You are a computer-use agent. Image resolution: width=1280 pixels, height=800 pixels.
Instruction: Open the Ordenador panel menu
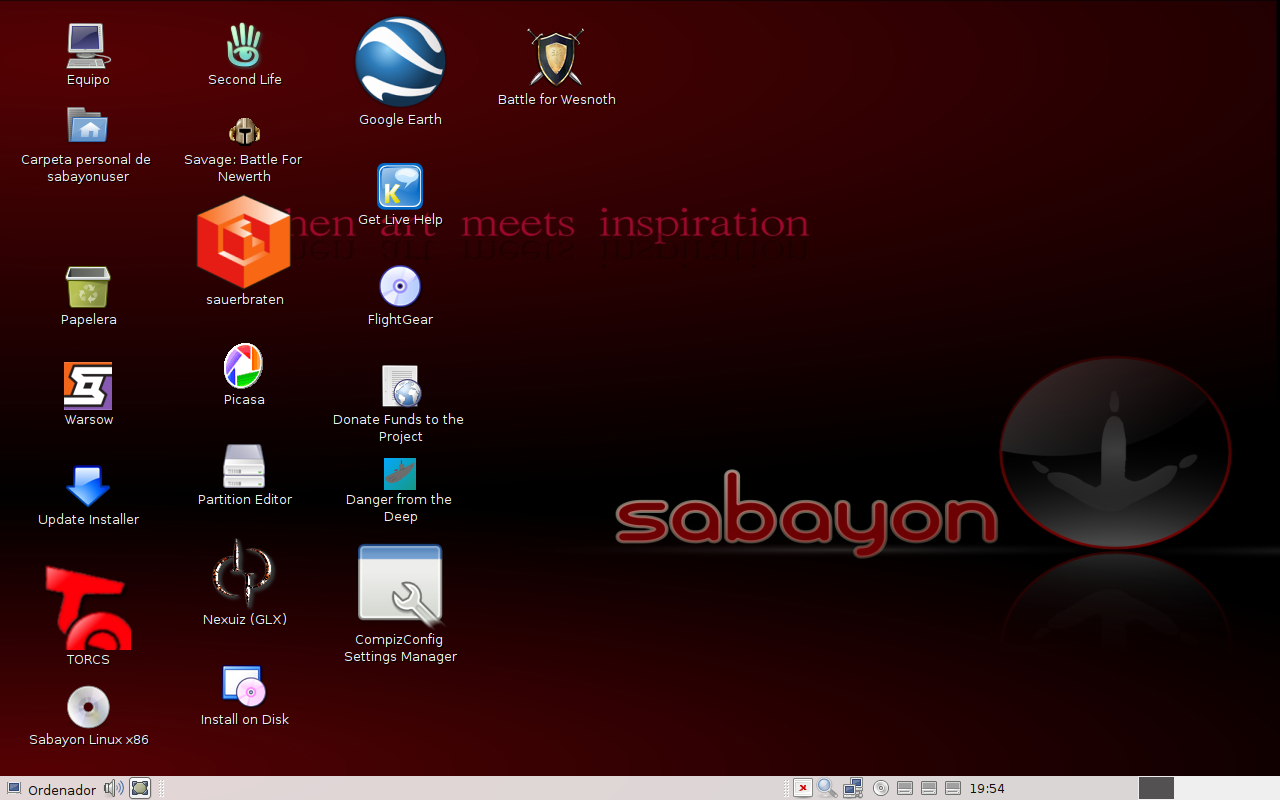50,789
